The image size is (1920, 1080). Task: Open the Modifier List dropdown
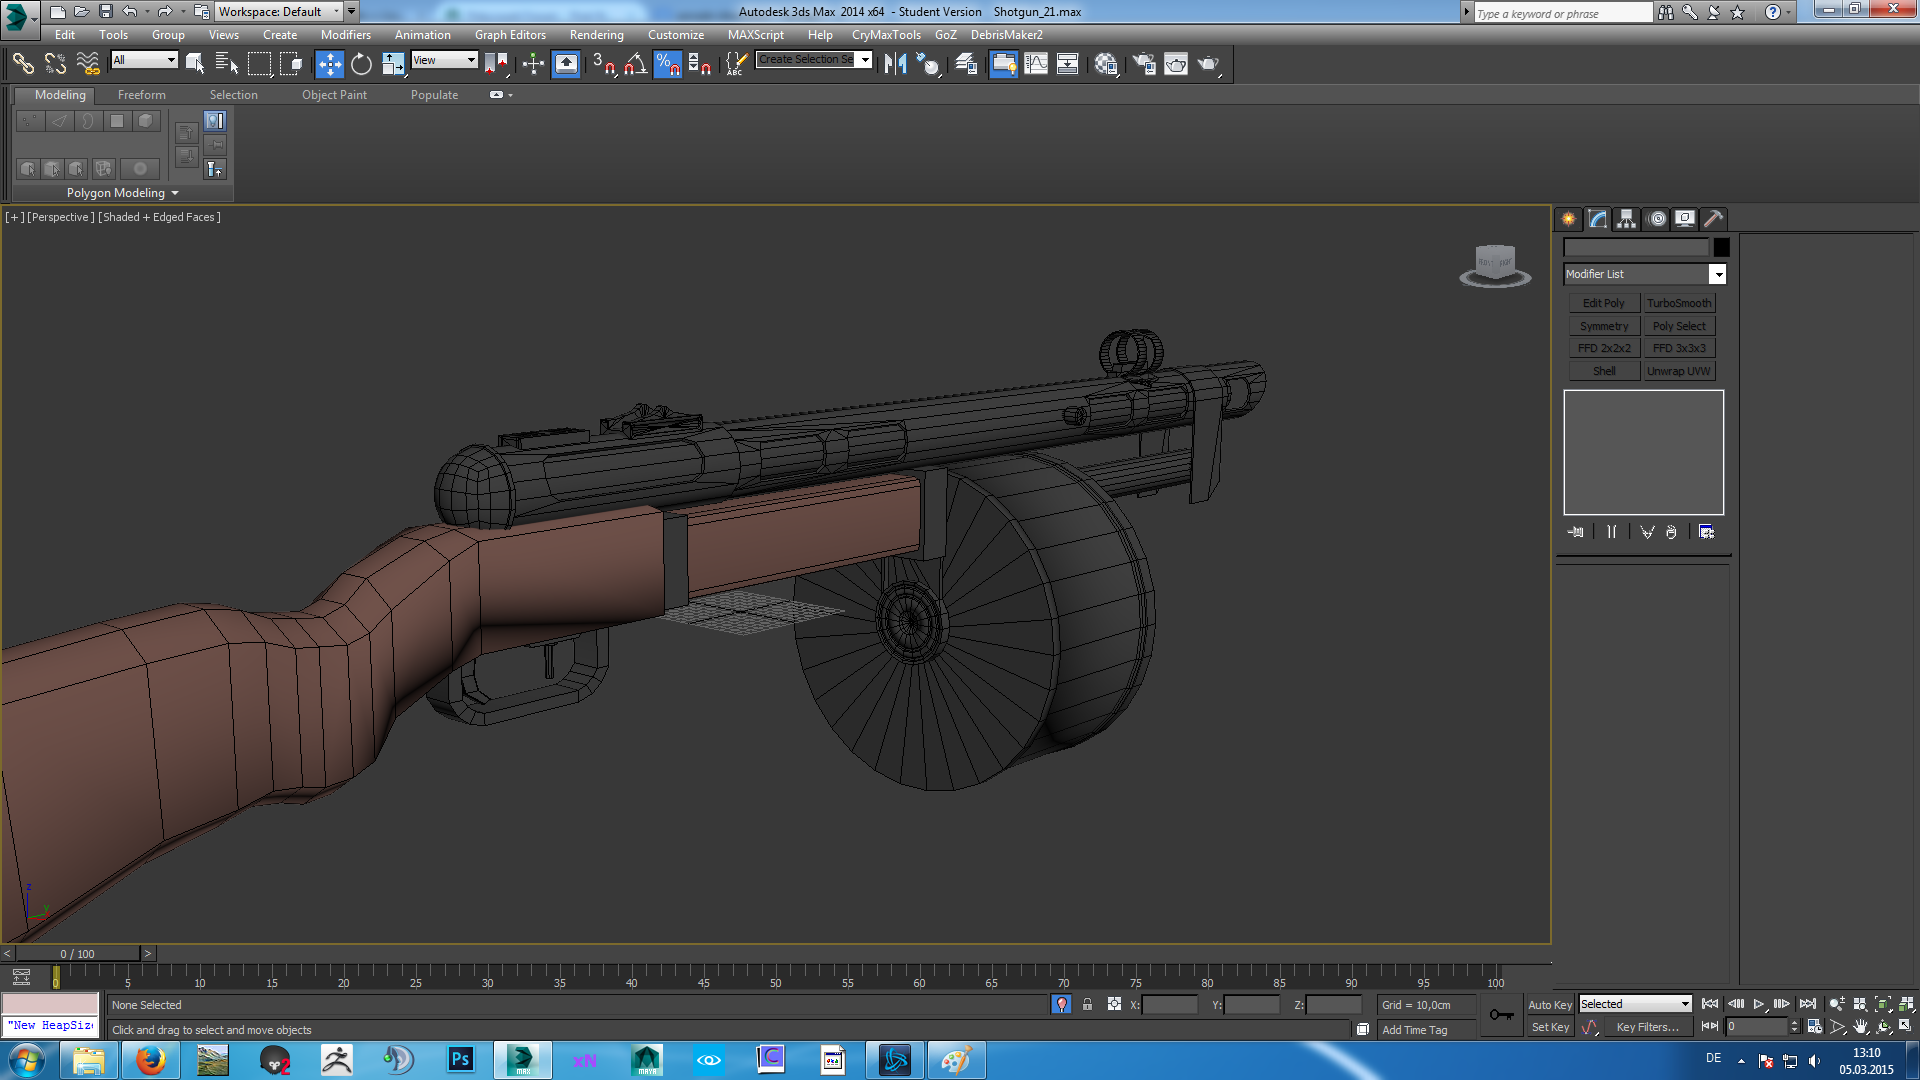1644,274
